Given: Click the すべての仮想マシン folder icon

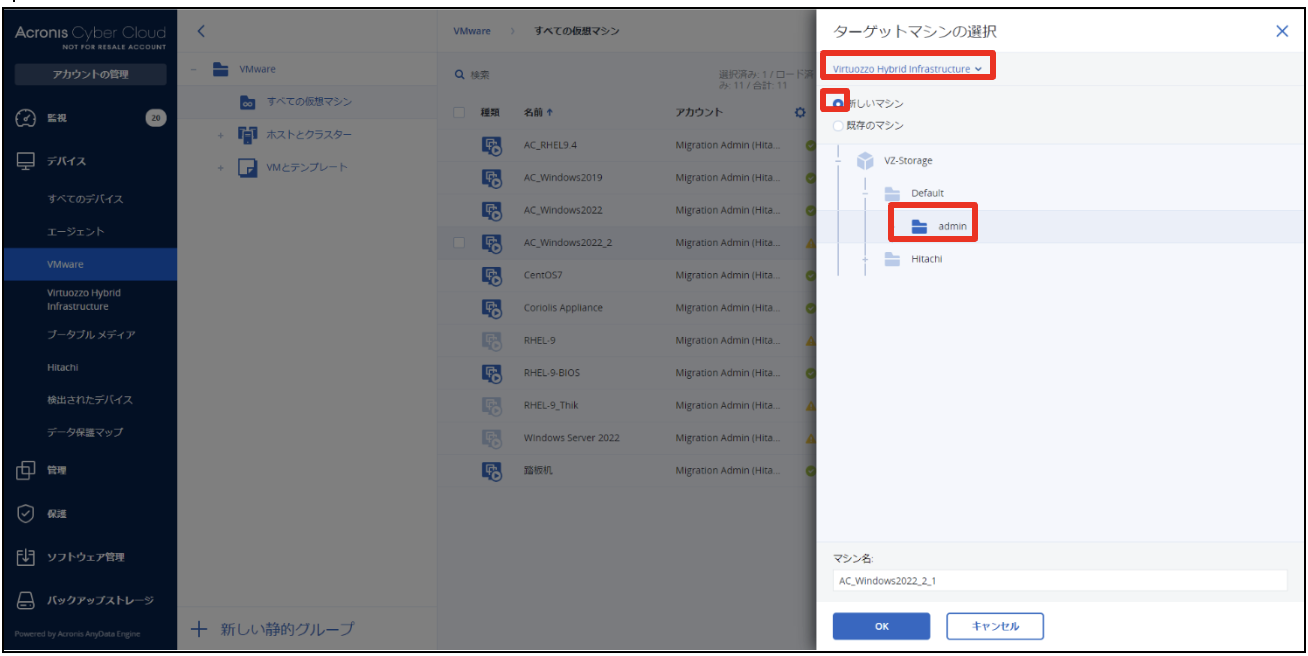Looking at the screenshot, I should pyautogui.click(x=246, y=102).
